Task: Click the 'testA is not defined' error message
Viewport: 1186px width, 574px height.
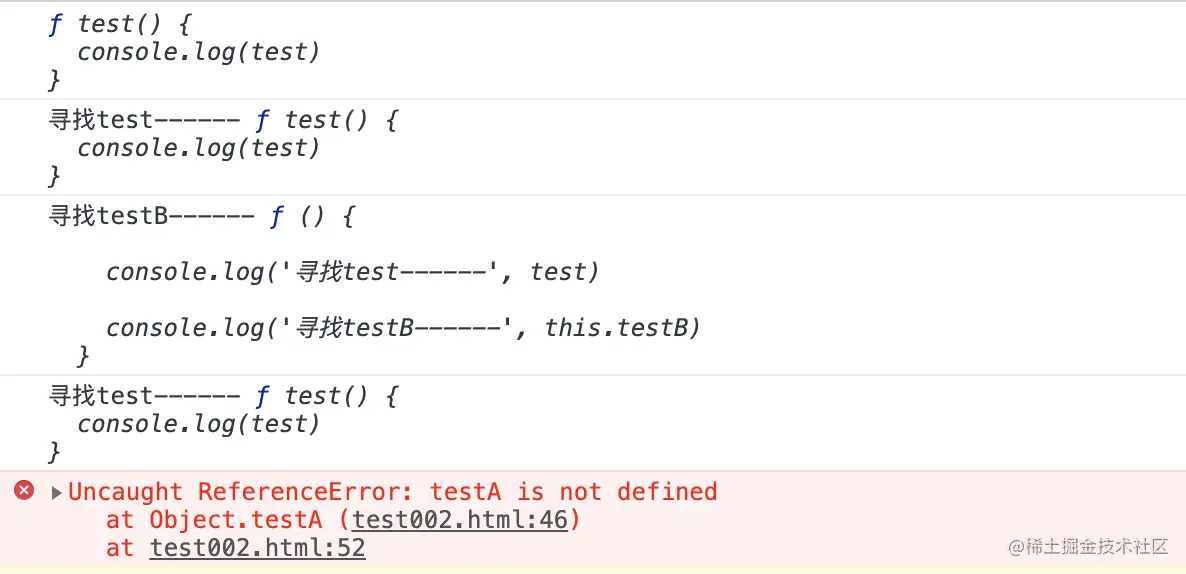Action: point(573,492)
